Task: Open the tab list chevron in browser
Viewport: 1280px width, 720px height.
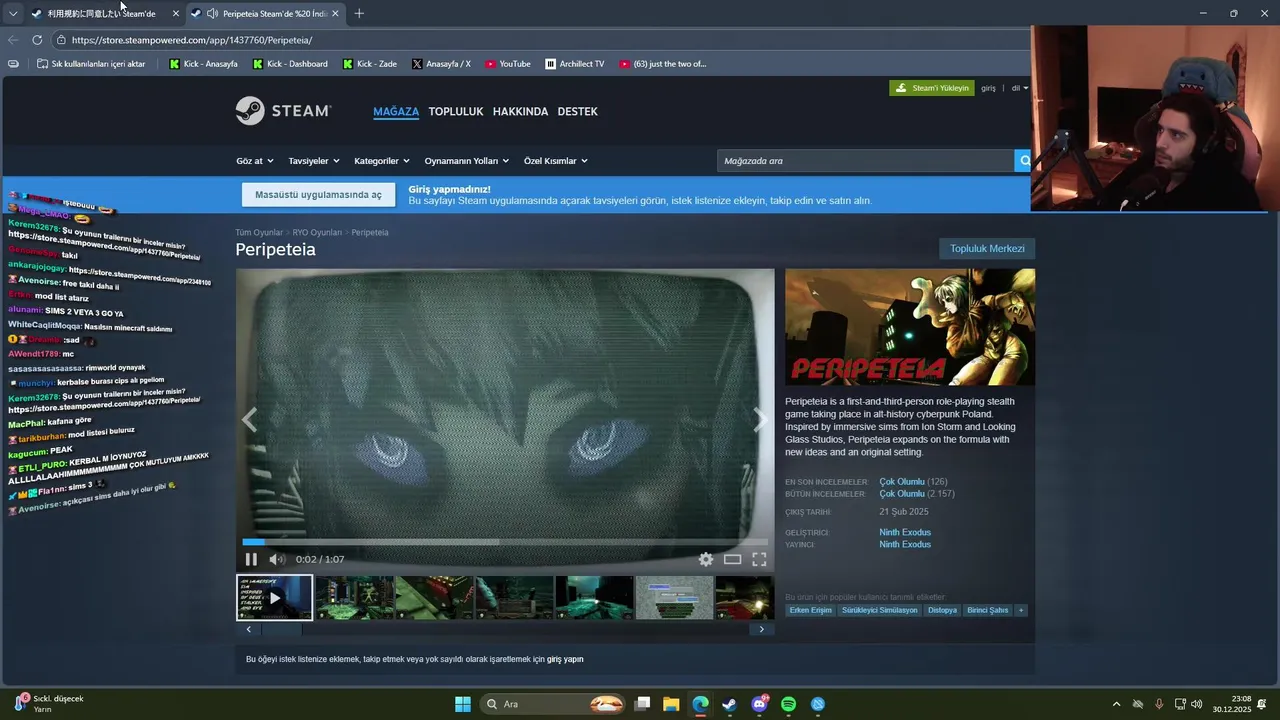Action: tap(13, 13)
